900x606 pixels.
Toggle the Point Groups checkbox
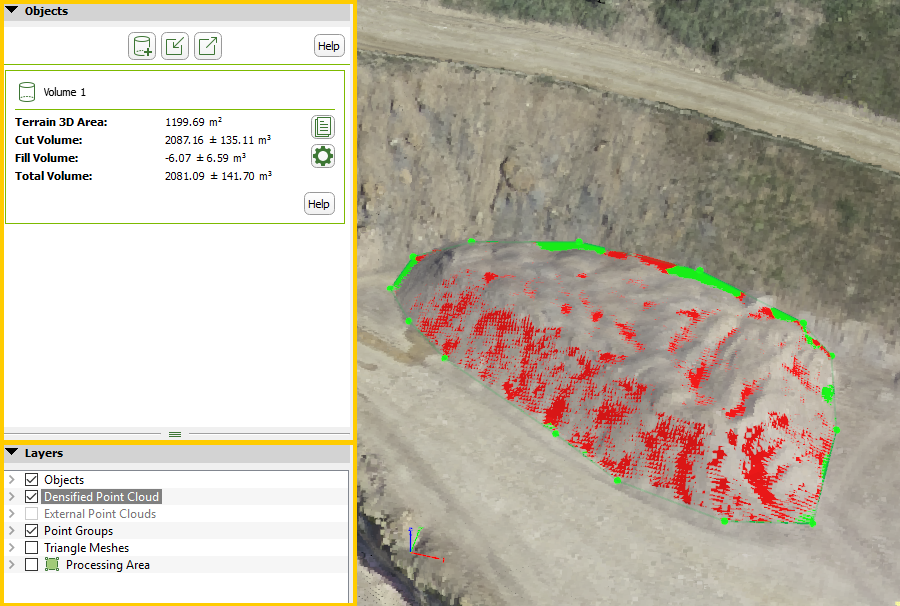[x=31, y=531]
